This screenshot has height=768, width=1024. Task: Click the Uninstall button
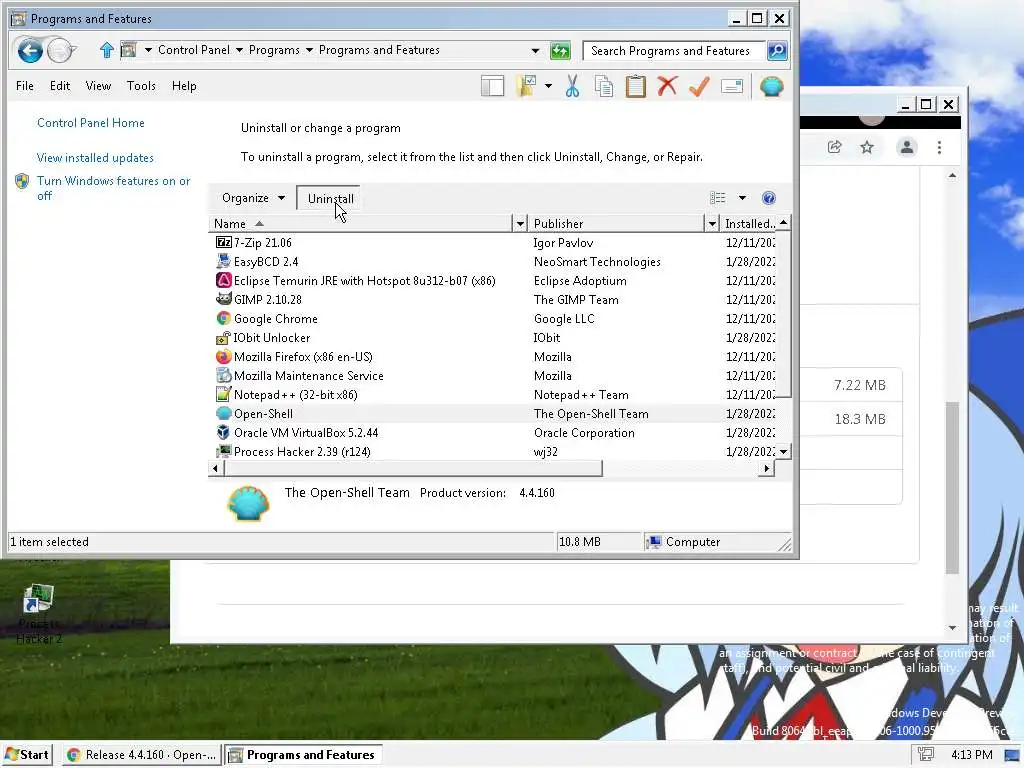330,199
